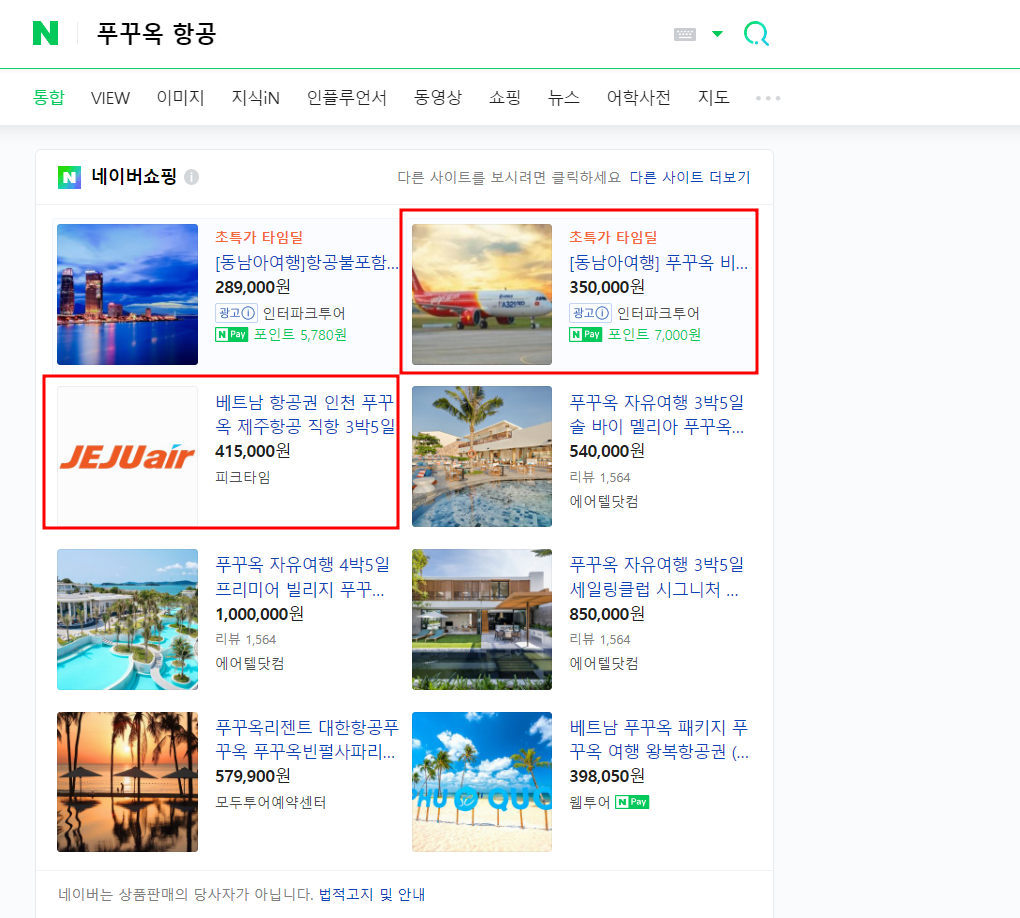Viewport: 1020px width, 918px height.
Task: Click the N Pay badge next to 웹투어
Action: pyautogui.click(x=632, y=802)
